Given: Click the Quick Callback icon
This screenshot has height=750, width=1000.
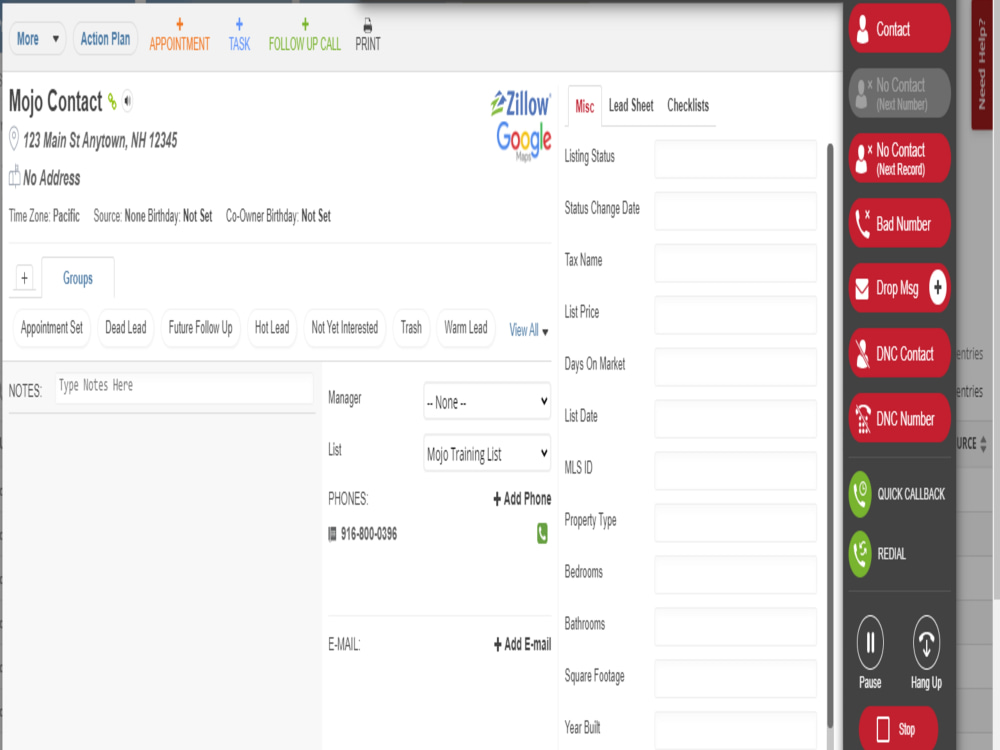Looking at the screenshot, I should point(860,494).
